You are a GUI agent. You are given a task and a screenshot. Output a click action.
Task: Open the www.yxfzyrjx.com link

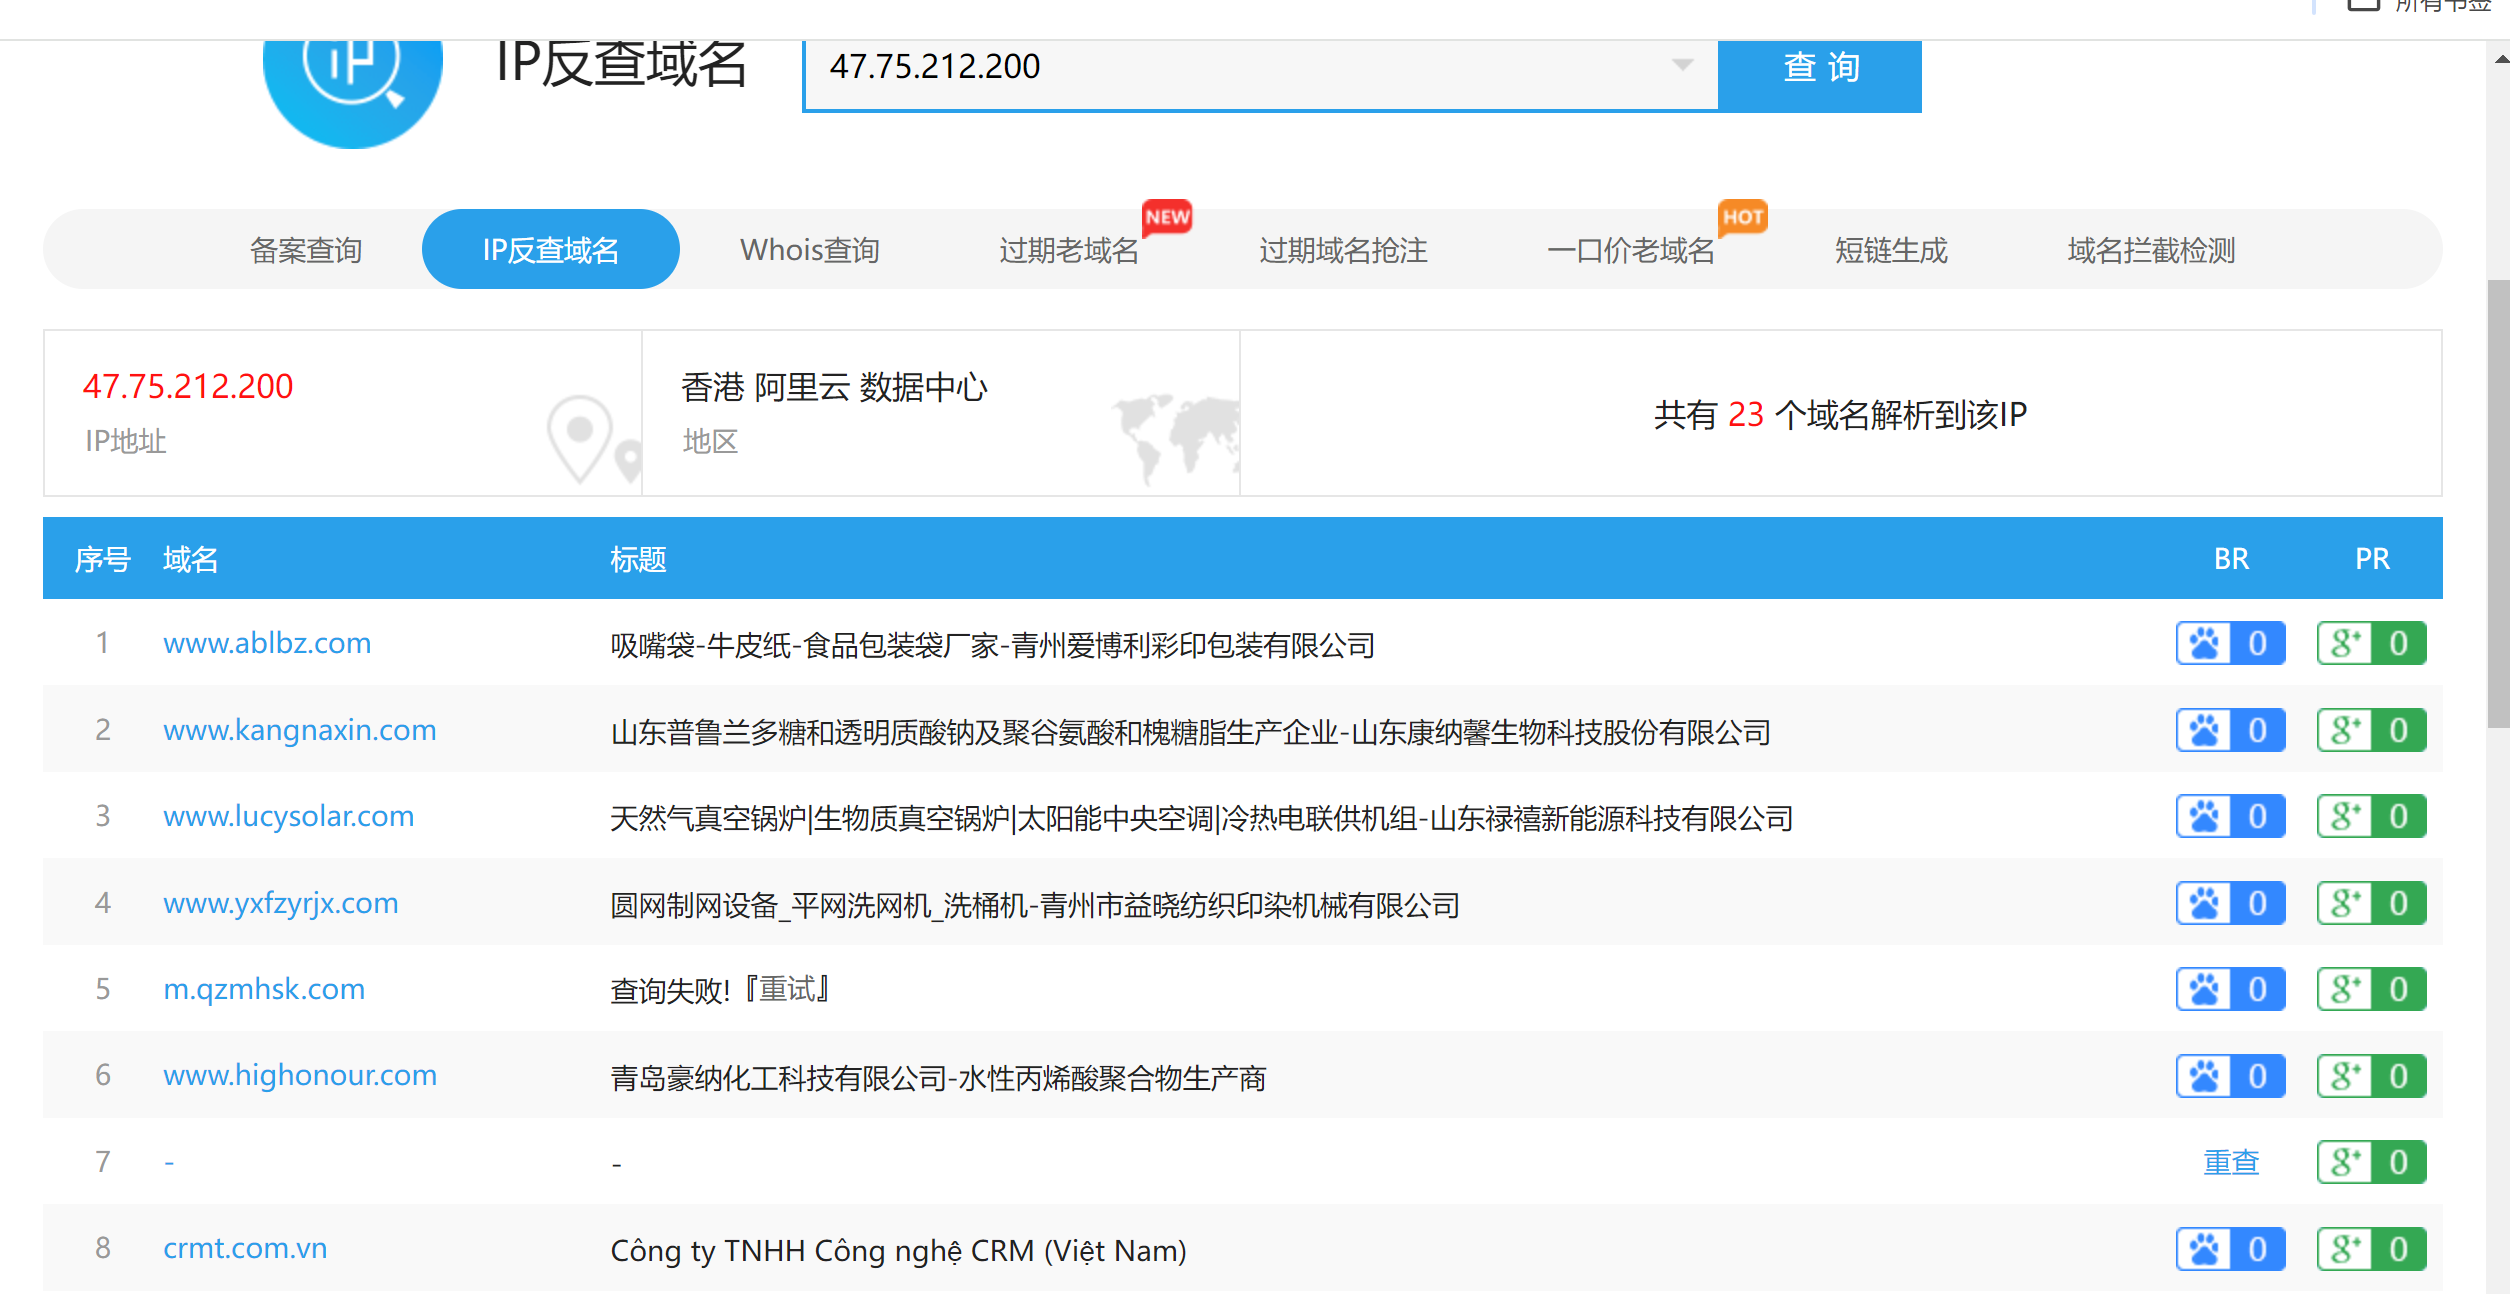(281, 903)
